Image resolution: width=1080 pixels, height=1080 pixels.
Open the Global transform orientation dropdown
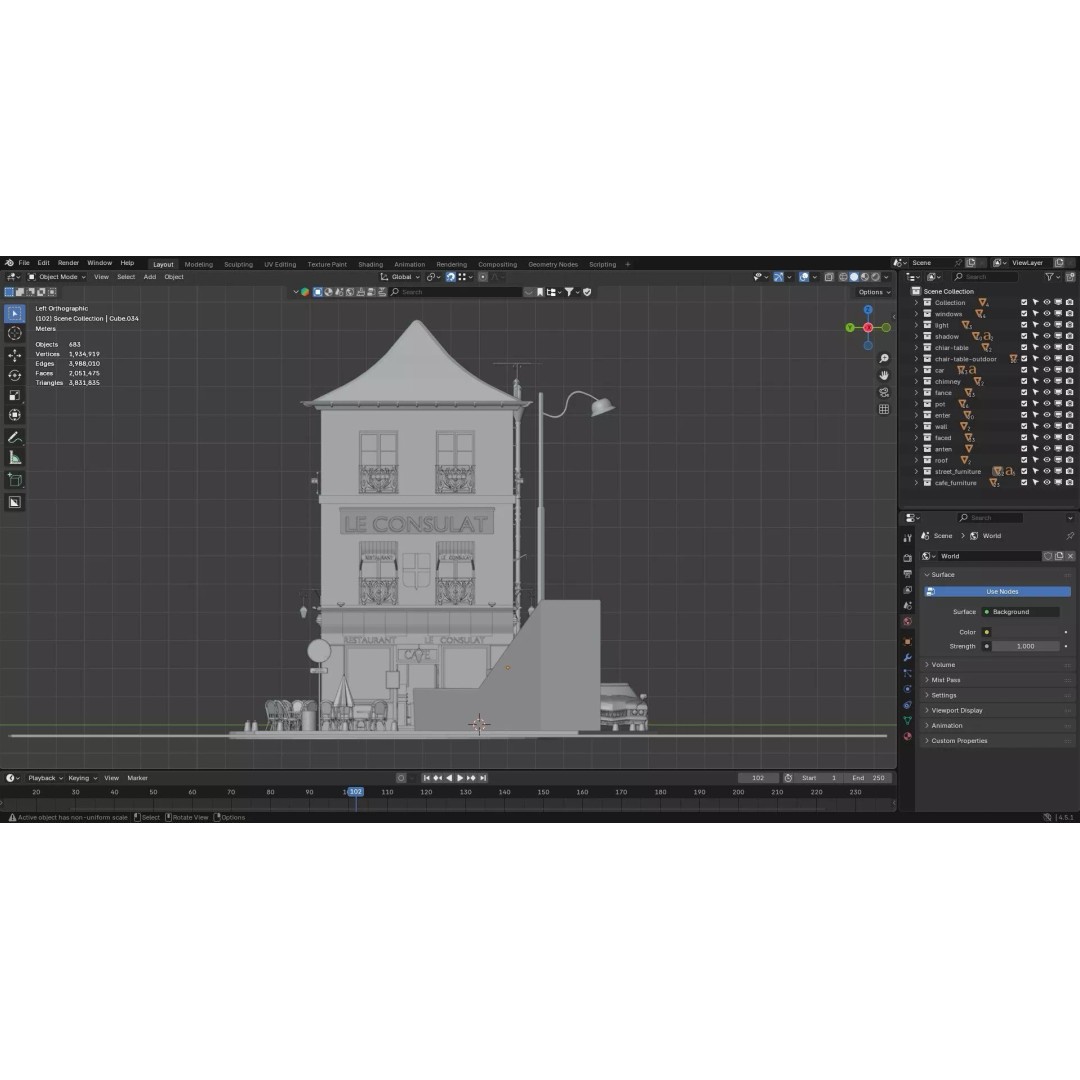click(400, 277)
